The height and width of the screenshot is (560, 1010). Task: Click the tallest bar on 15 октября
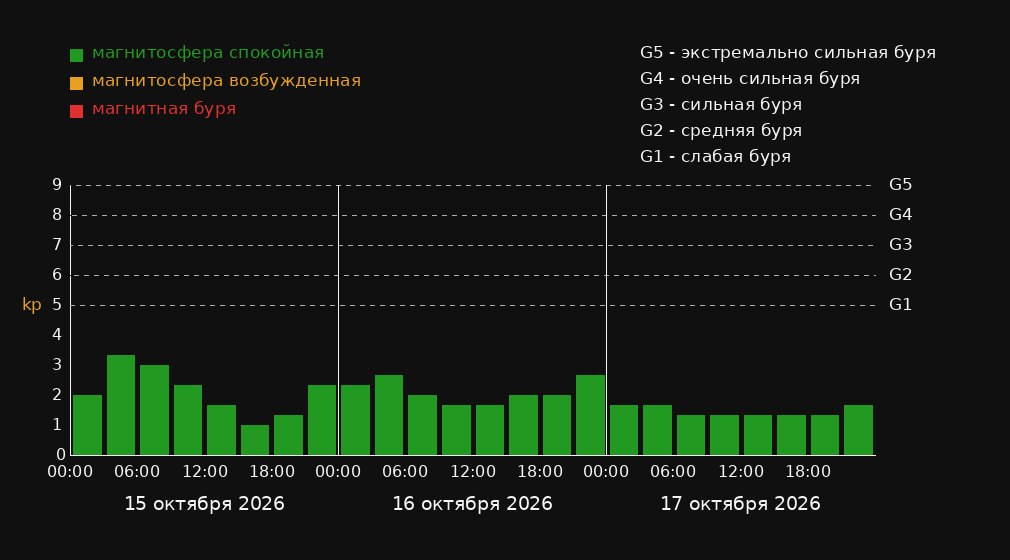point(121,405)
